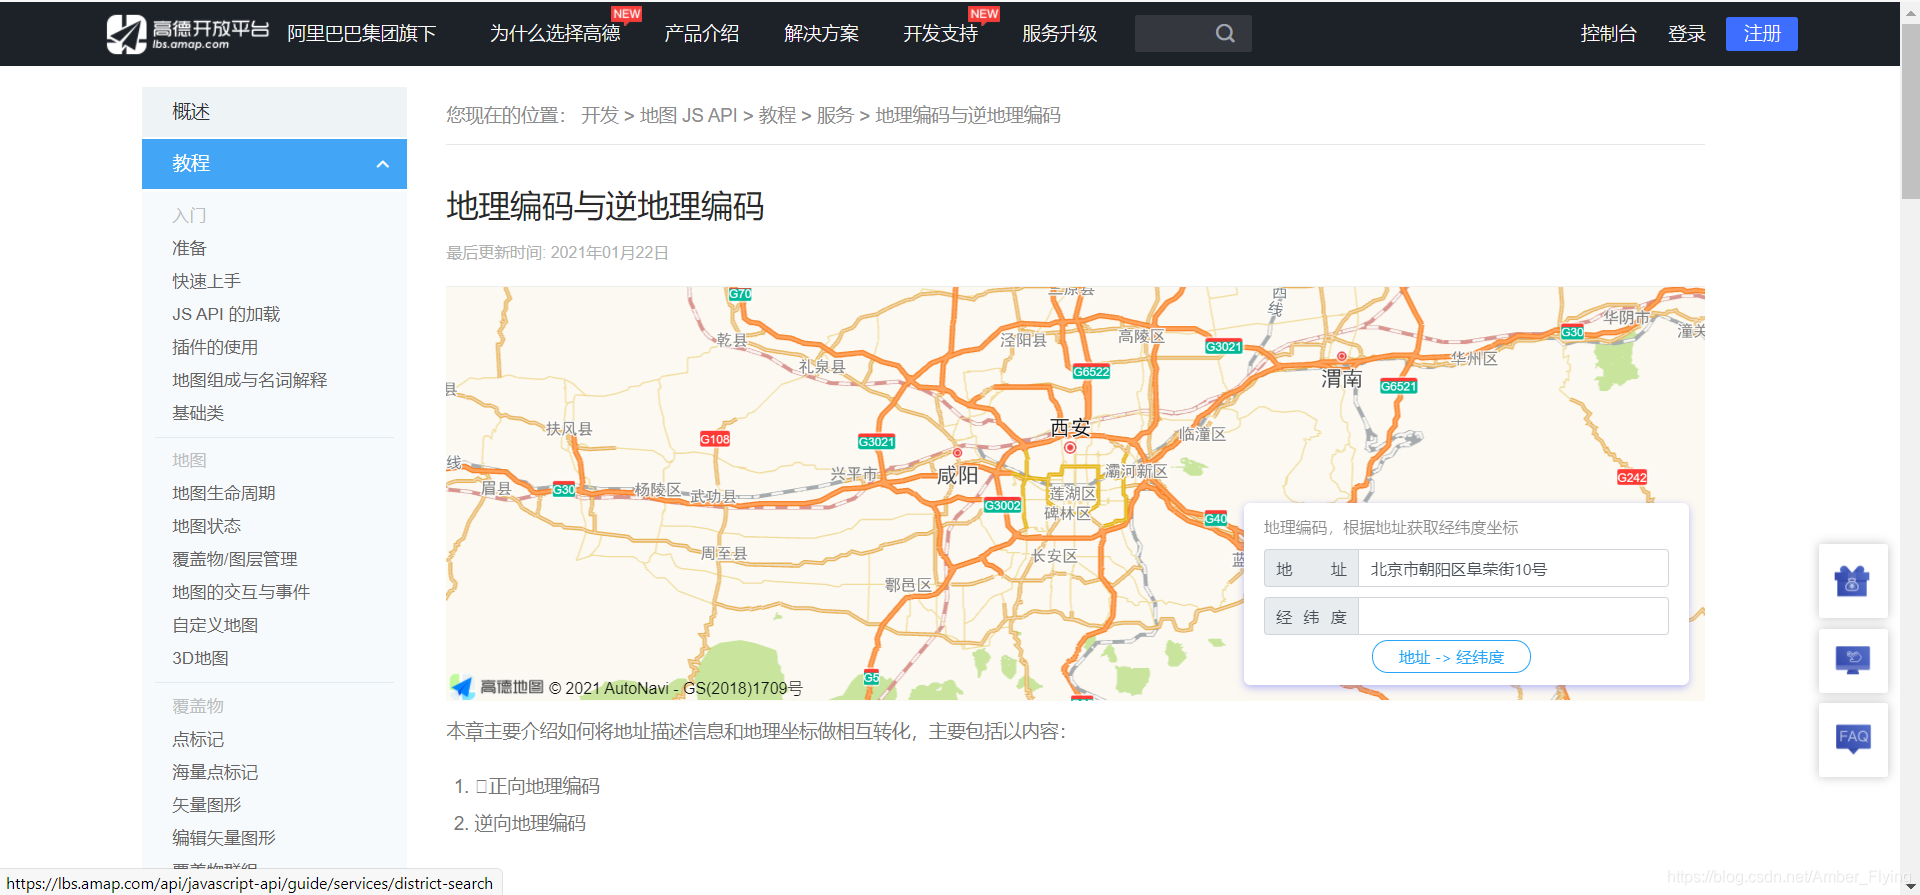Open 为什么选择高德 menu
The image size is (1920, 895).
point(555,34)
